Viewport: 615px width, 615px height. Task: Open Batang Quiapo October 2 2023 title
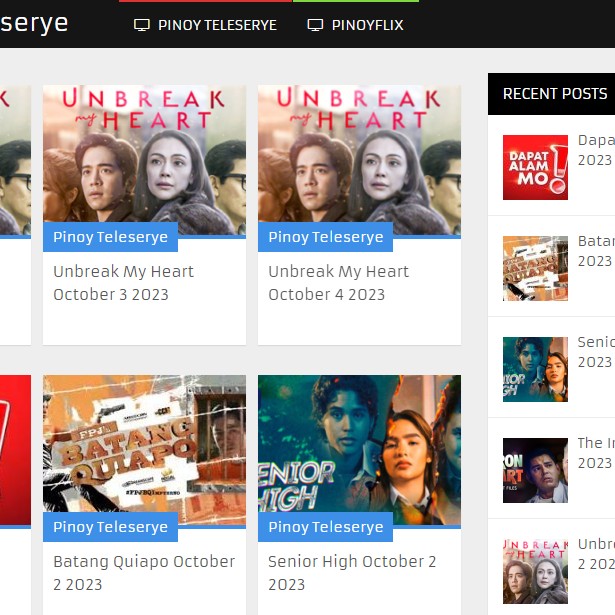pos(144,573)
